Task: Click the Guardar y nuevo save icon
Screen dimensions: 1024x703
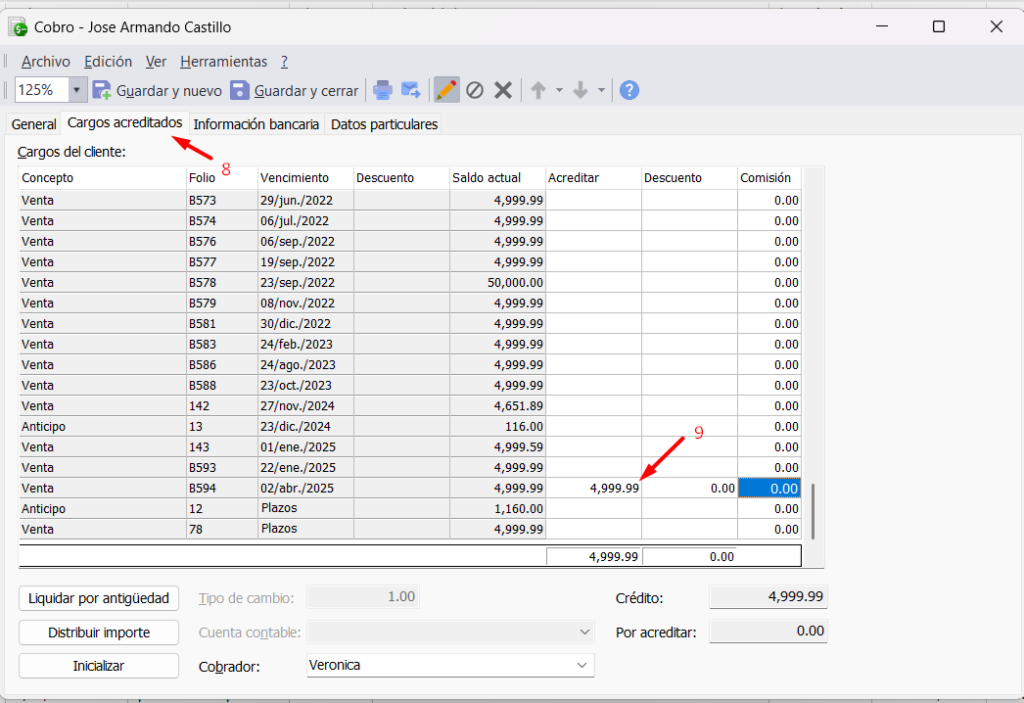Action: [x=102, y=91]
